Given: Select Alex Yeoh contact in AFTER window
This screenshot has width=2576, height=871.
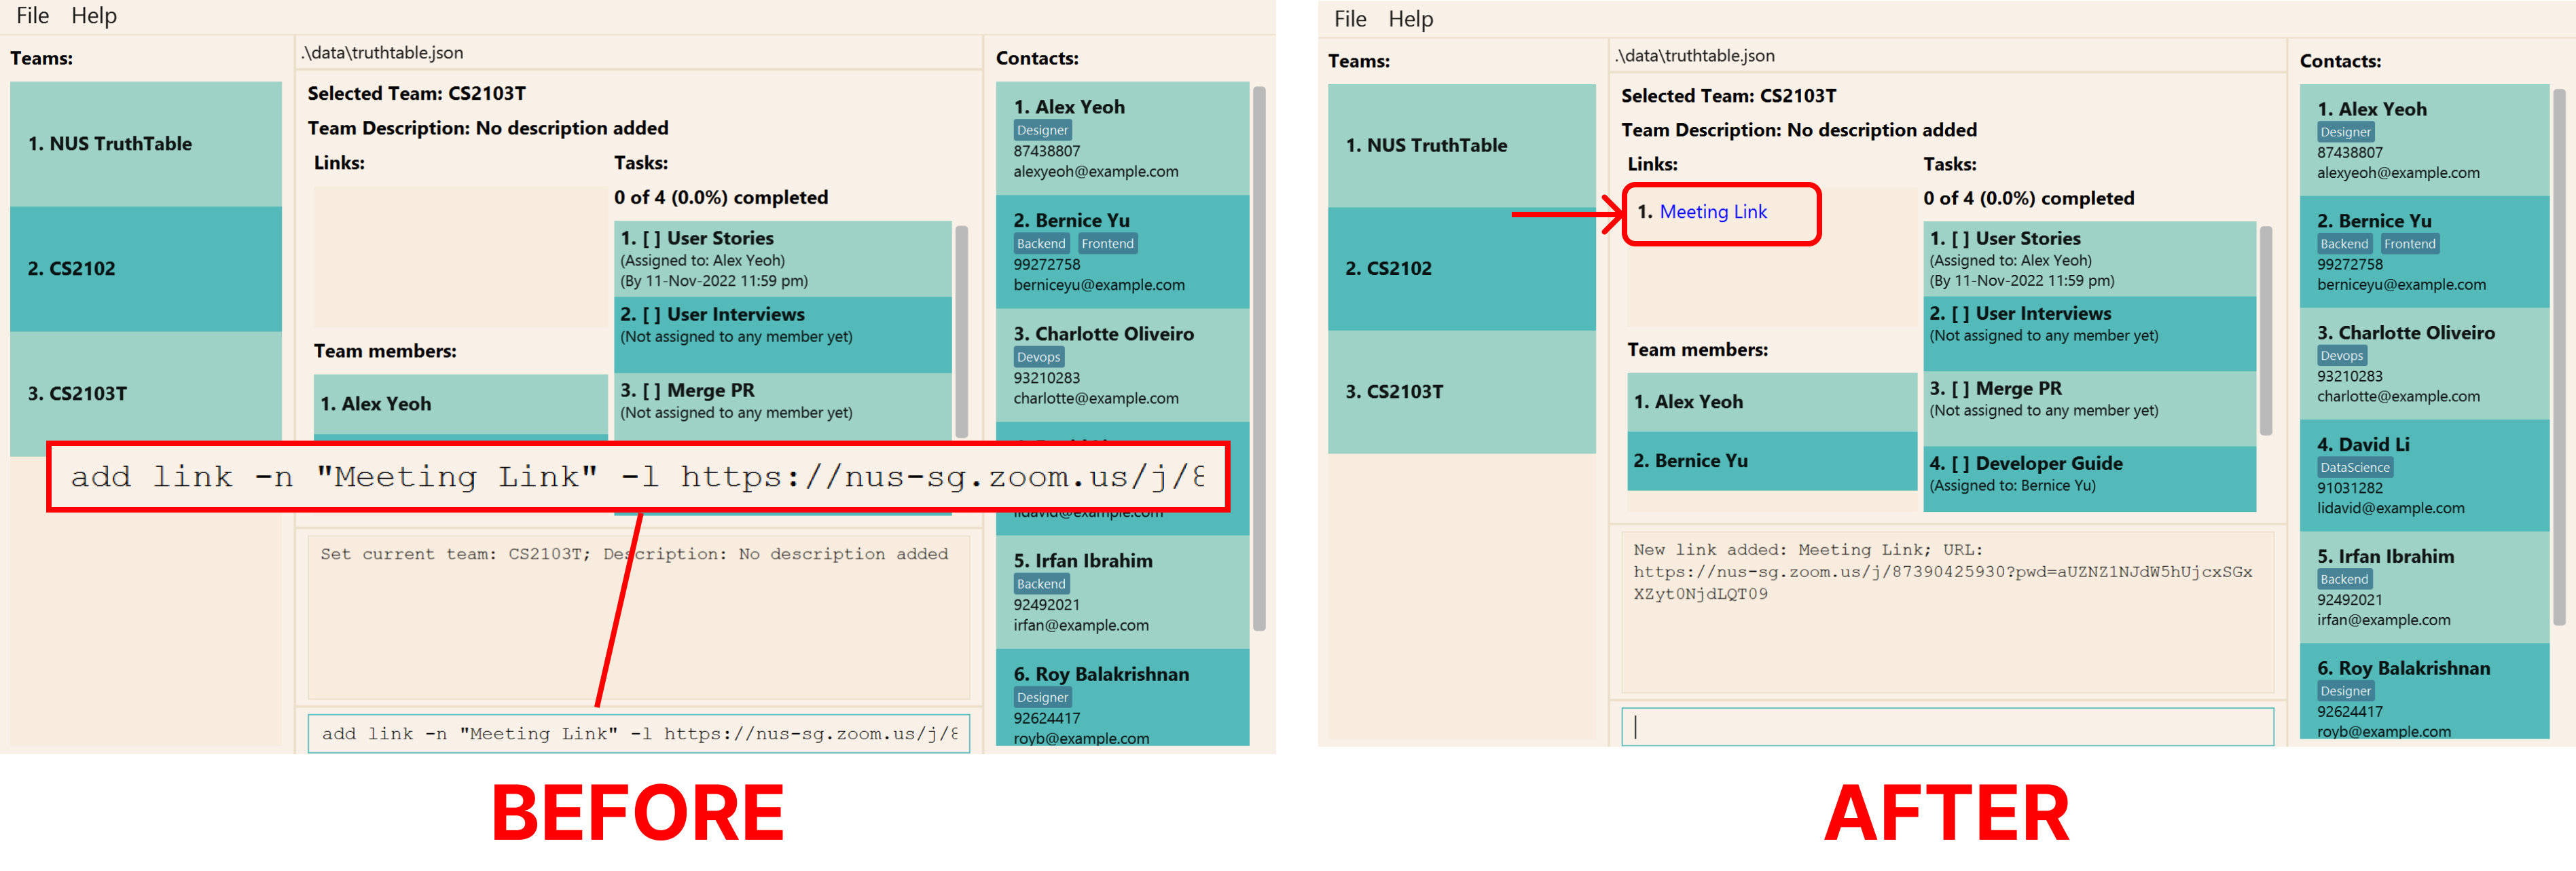Looking at the screenshot, I should pyautogui.click(x=2424, y=140).
